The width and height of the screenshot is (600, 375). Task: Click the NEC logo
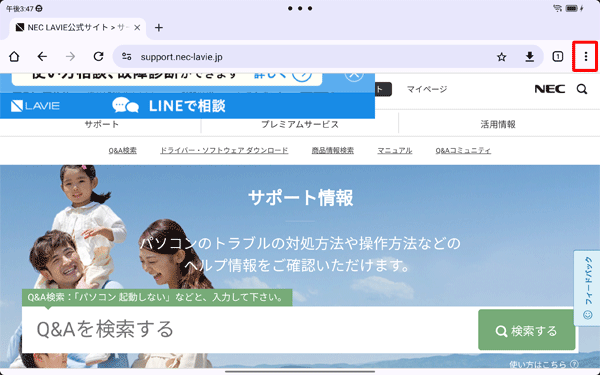pos(550,89)
